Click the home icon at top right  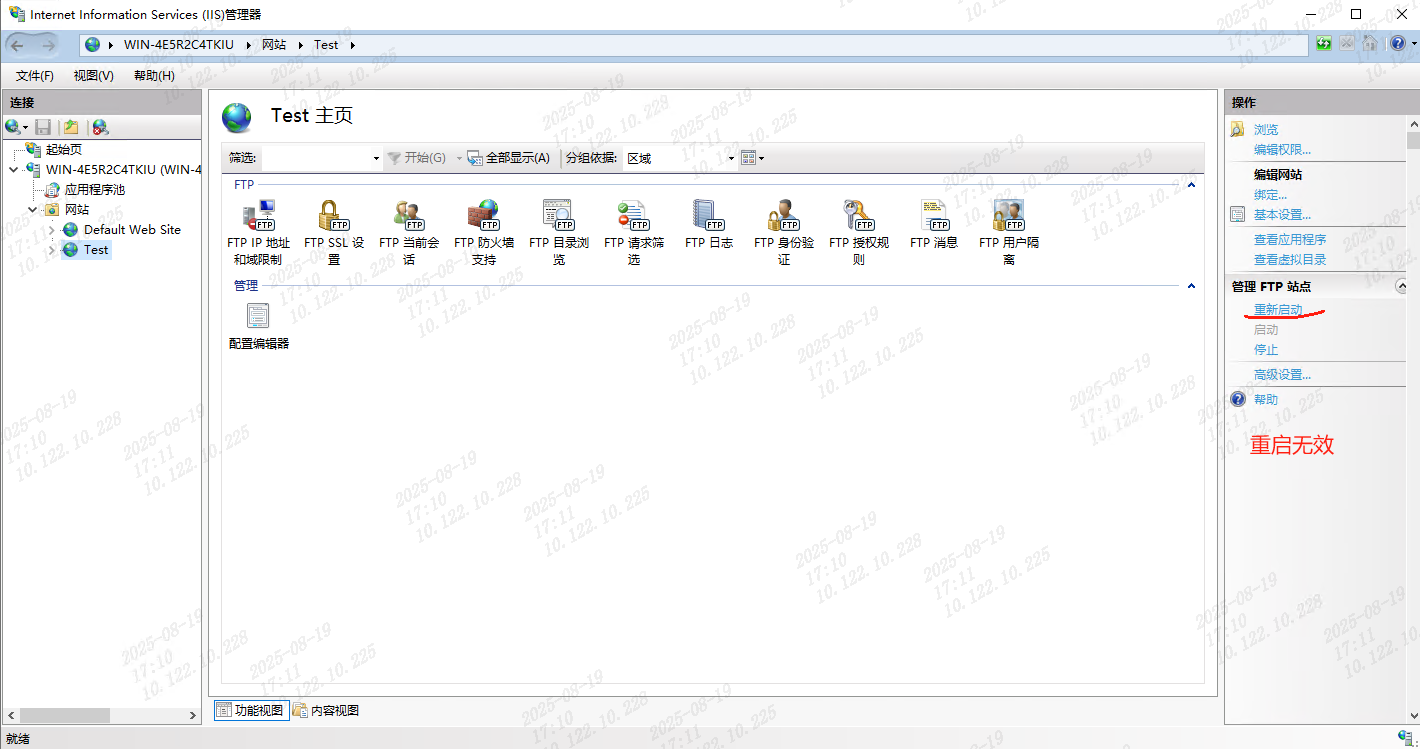1369,44
